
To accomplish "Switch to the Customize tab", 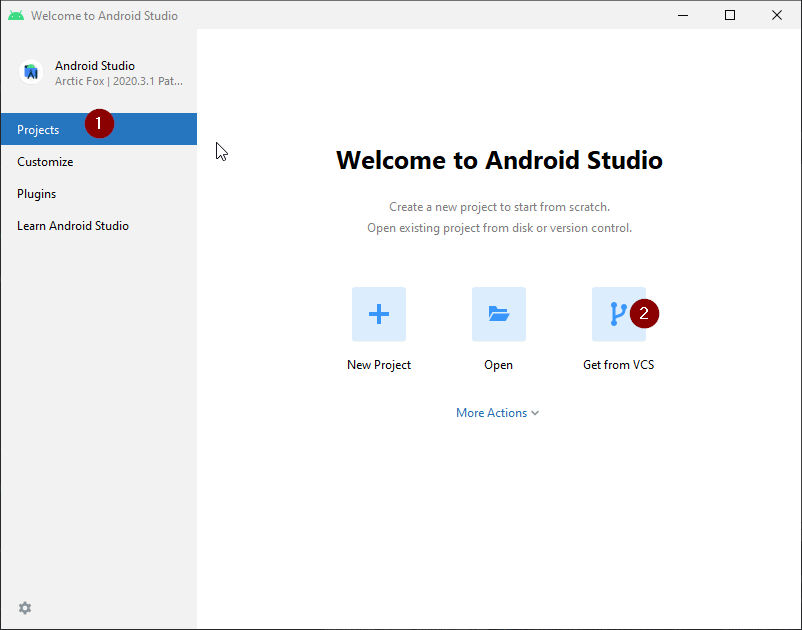I will pos(99,162).
